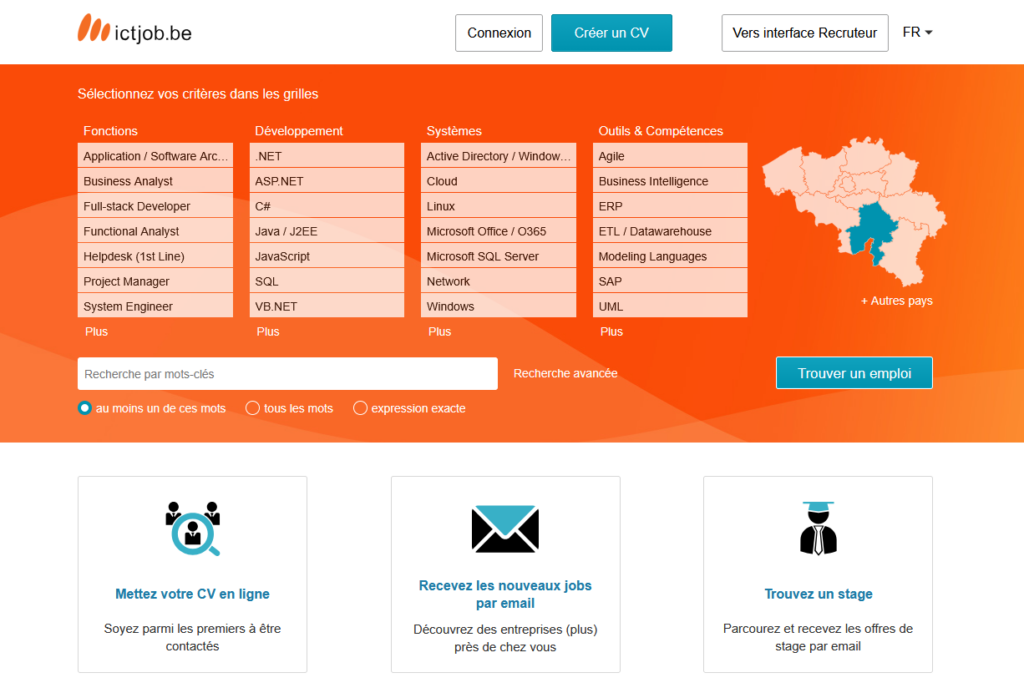Select 'au moins un de ces mots' radio

click(x=85, y=408)
